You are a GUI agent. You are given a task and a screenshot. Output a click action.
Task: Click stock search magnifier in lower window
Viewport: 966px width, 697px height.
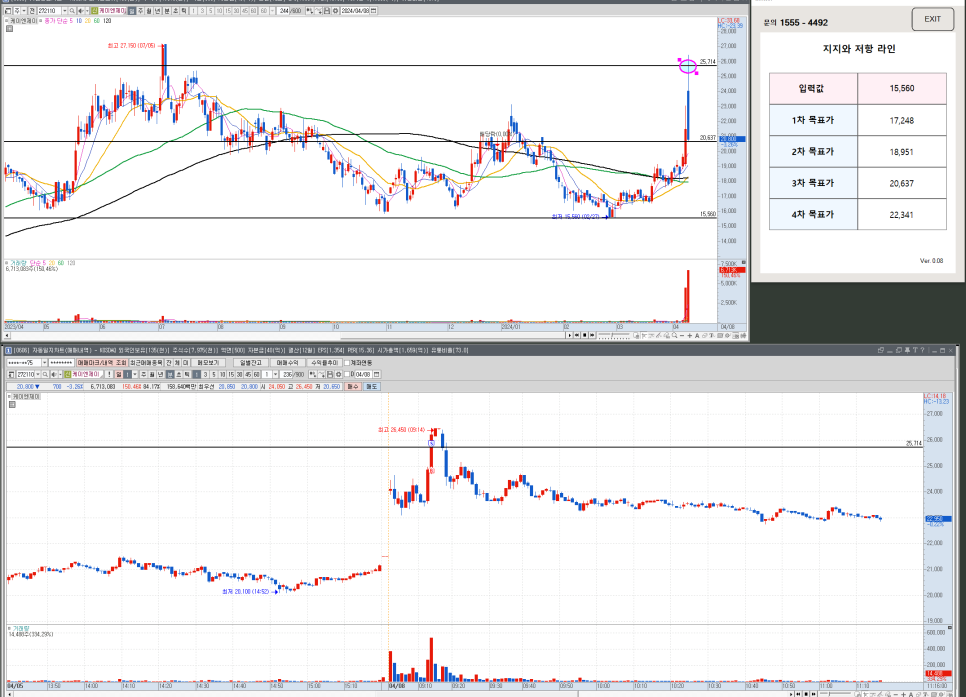pyautogui.click(x=45, y=375)
